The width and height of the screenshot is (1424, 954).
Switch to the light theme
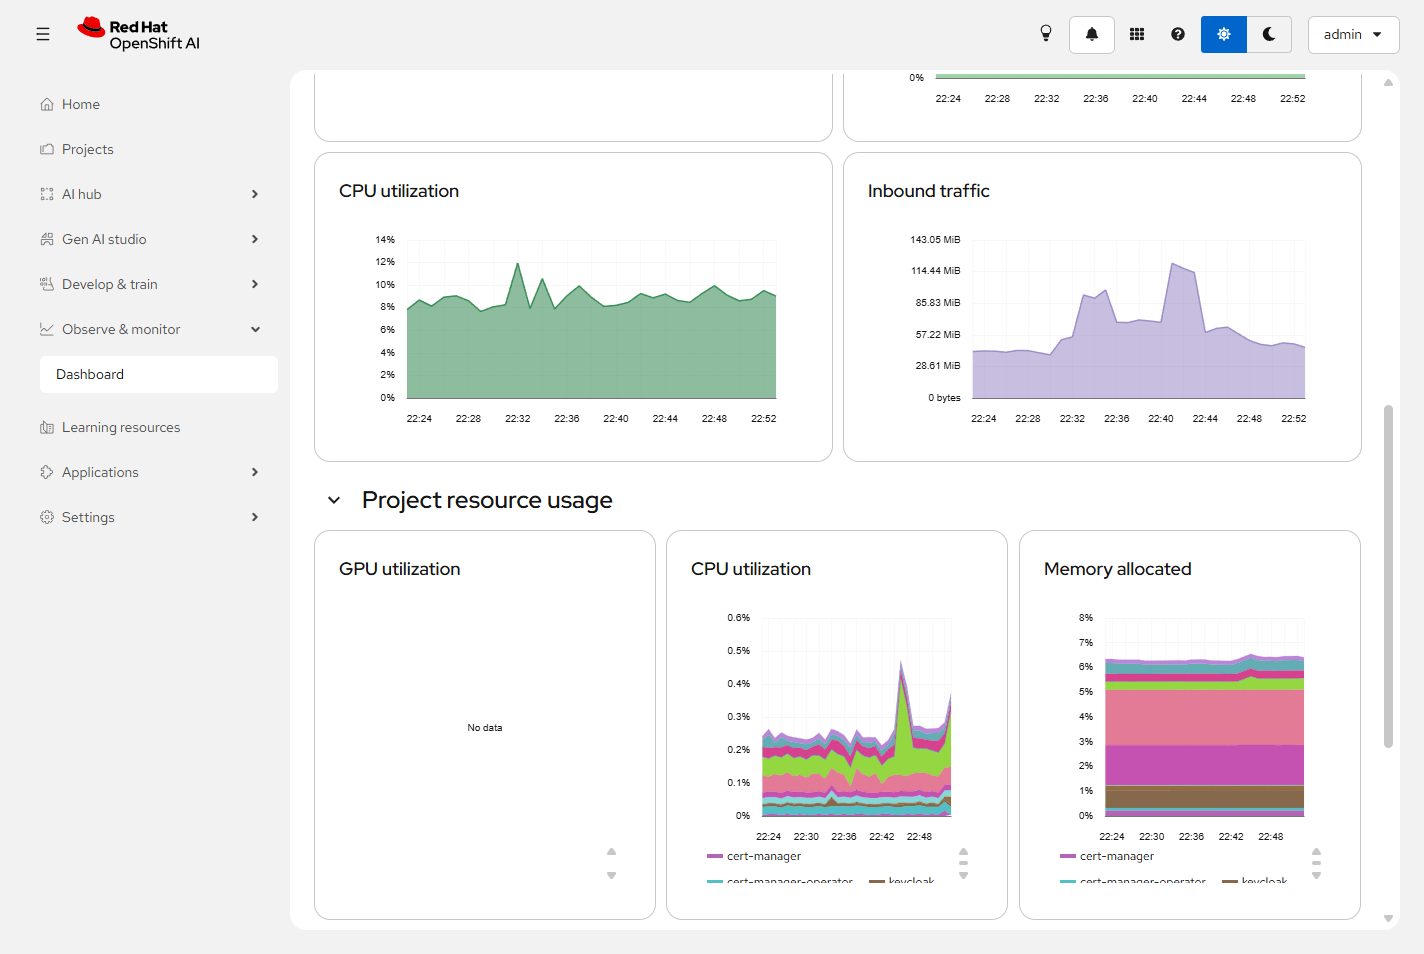pos(1224,34)
